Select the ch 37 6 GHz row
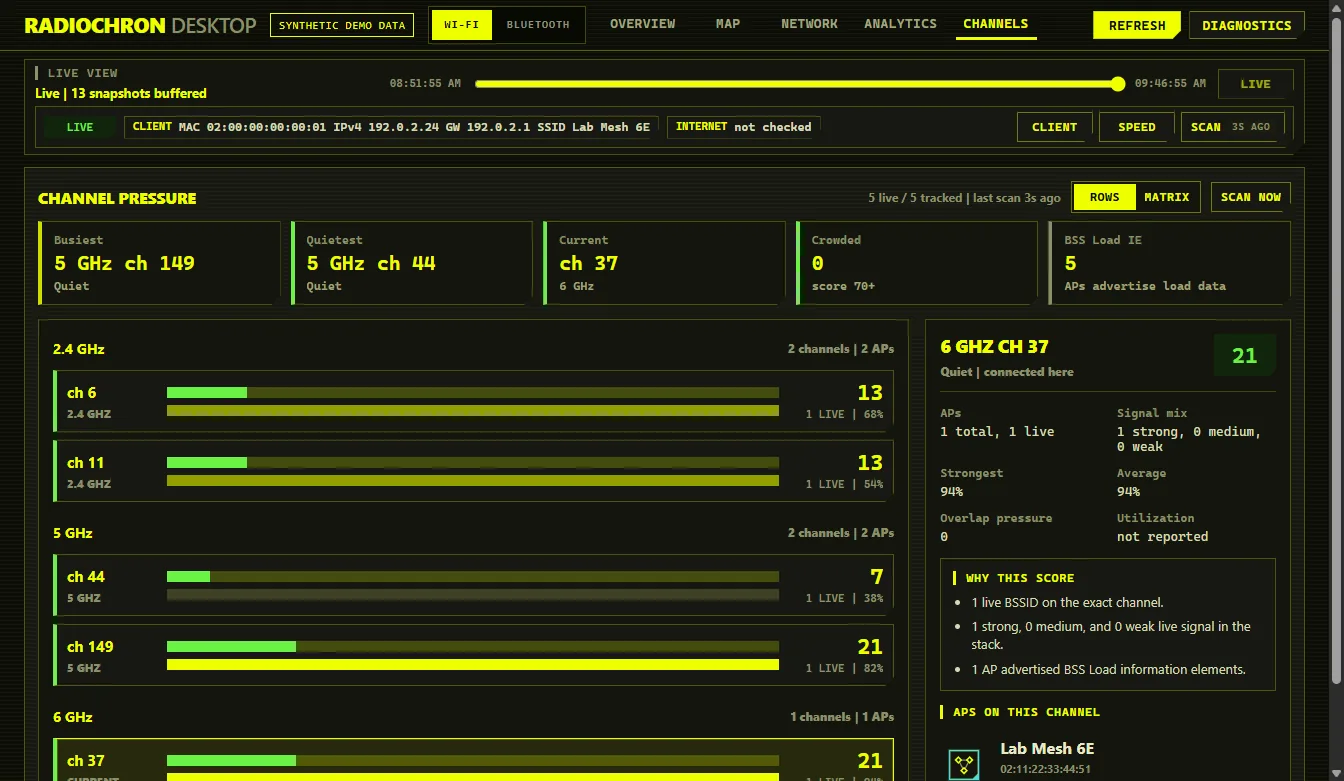 [x=473, y=760]
